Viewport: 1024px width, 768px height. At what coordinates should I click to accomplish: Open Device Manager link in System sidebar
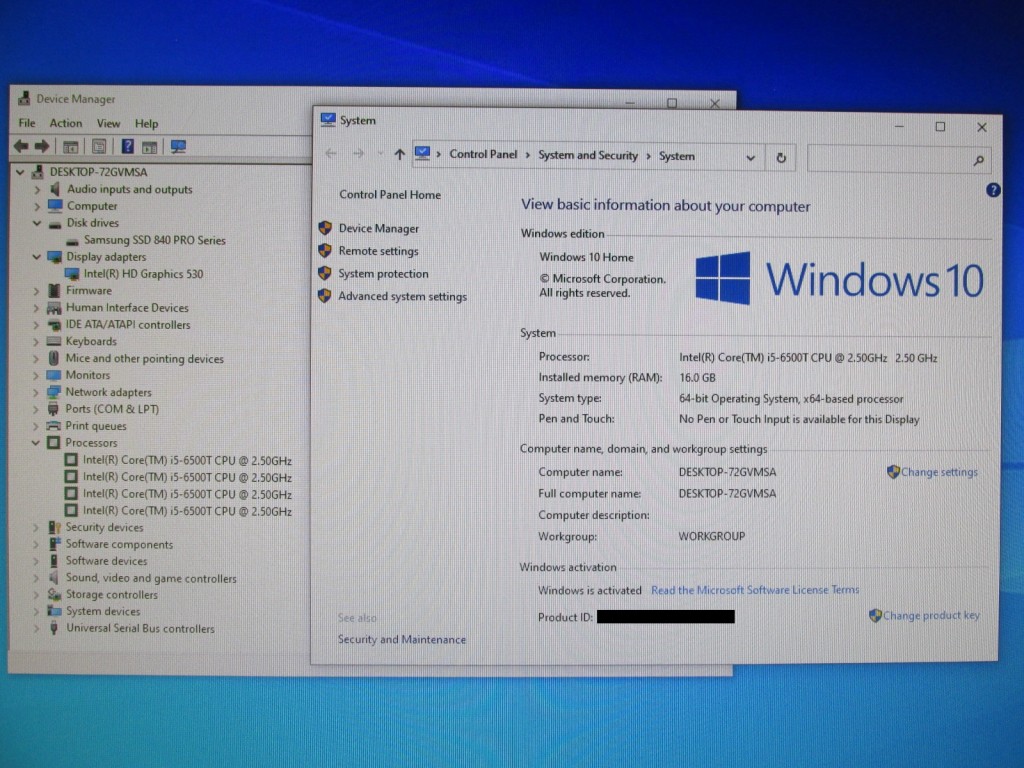pyautogui.click(x=379, y=229)
